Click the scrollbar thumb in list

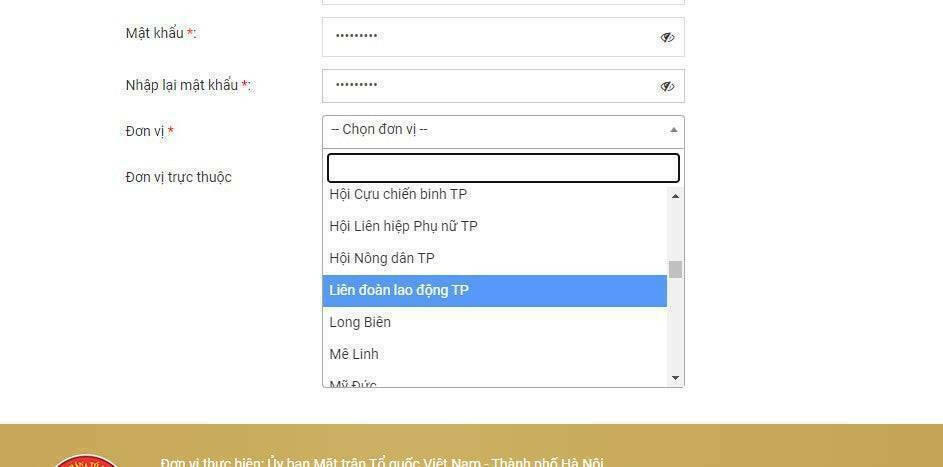[x=675, y=269]
